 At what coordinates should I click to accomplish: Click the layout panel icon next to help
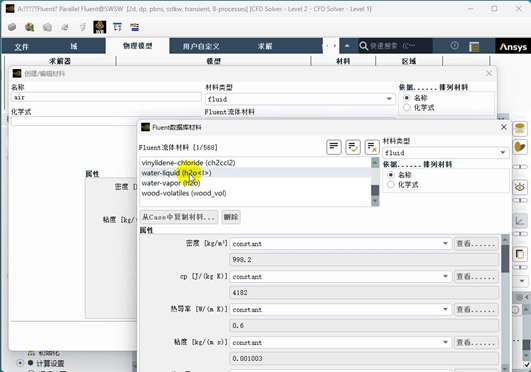(x=474, y=46)
